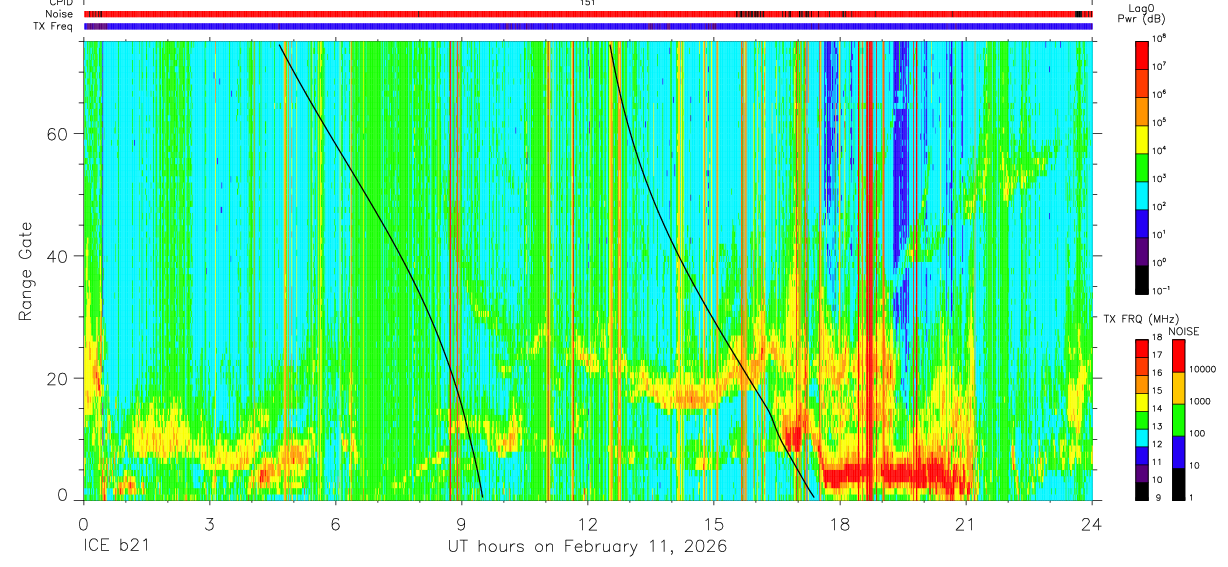The image size is (1228, 567).
Task: Click the 10000 label in NOISE legend
Action: point(1201,369)
